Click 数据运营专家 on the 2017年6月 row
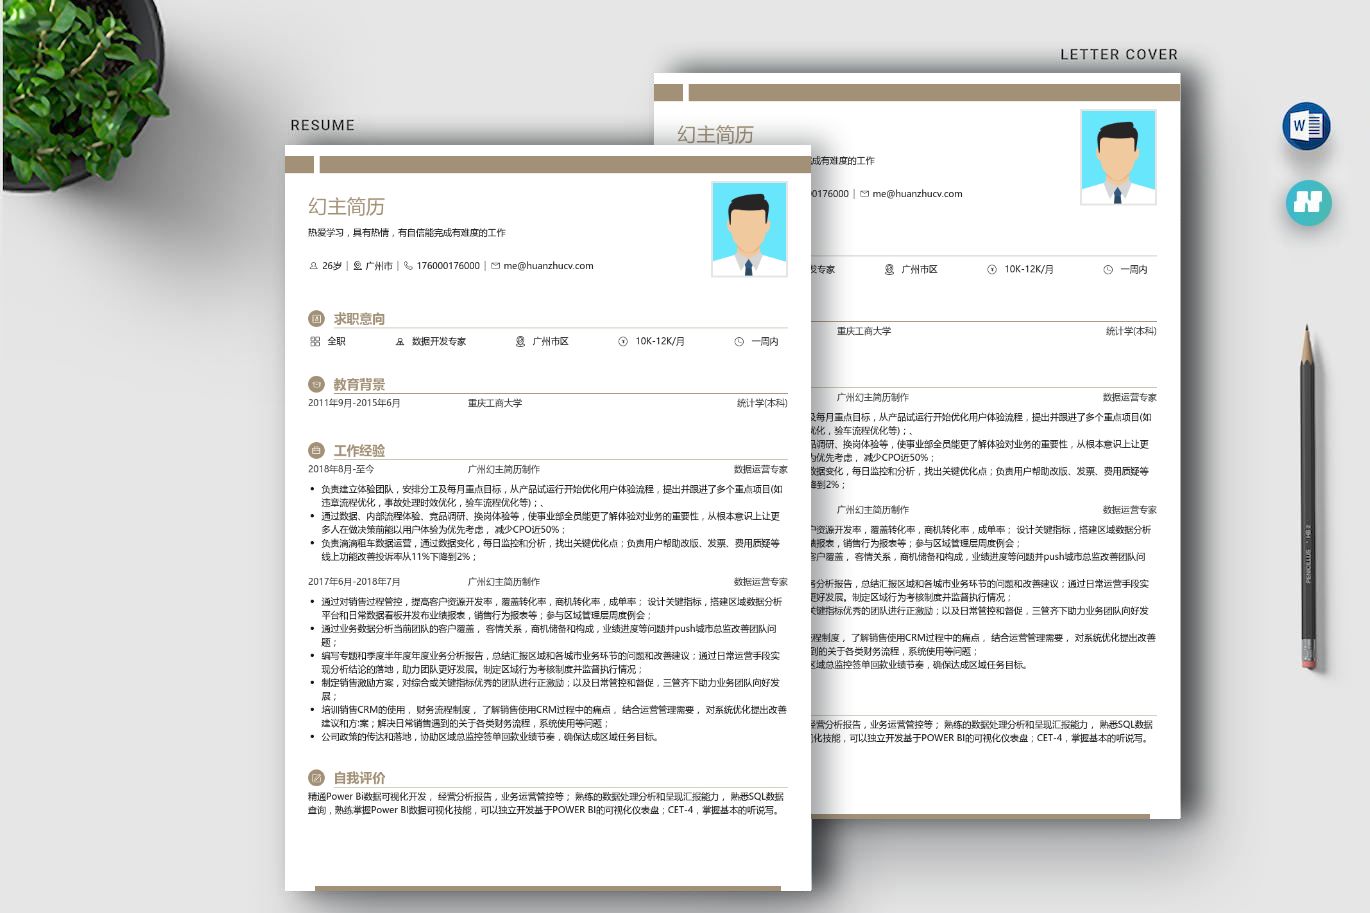 761,581
